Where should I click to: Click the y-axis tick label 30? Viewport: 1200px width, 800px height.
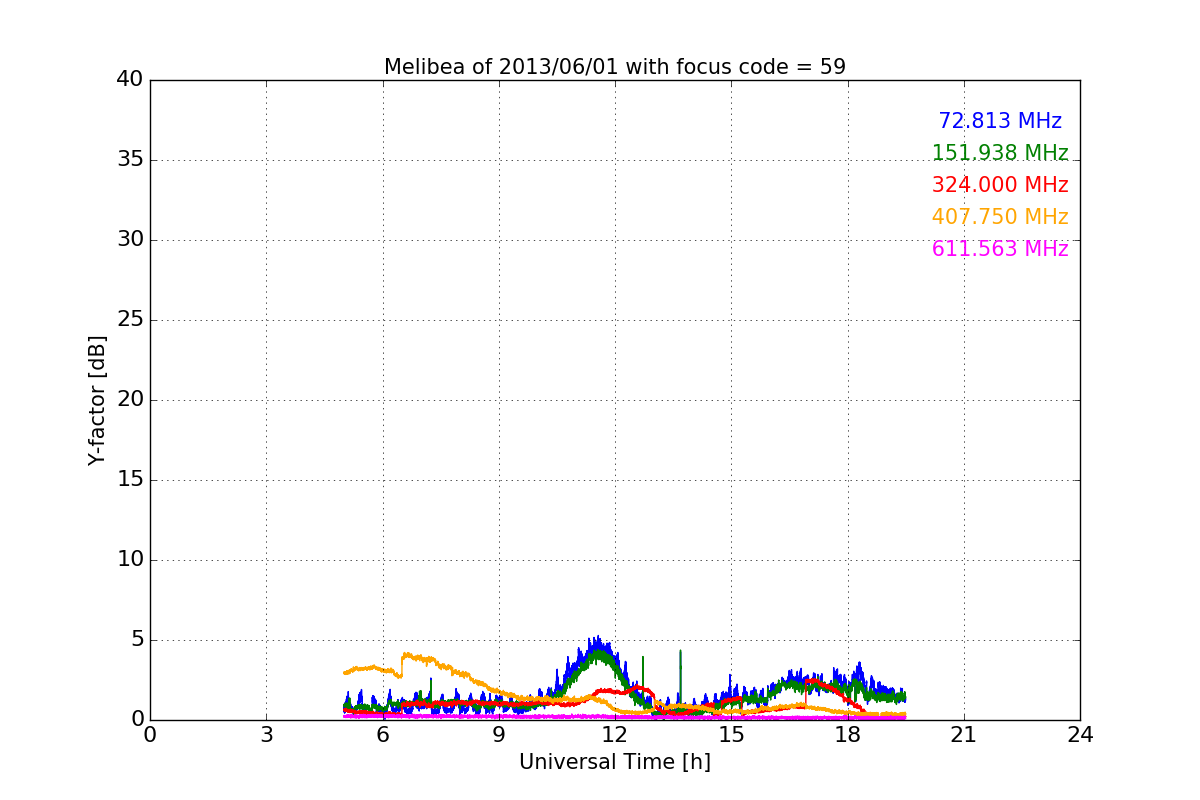(x=130, y=240)
